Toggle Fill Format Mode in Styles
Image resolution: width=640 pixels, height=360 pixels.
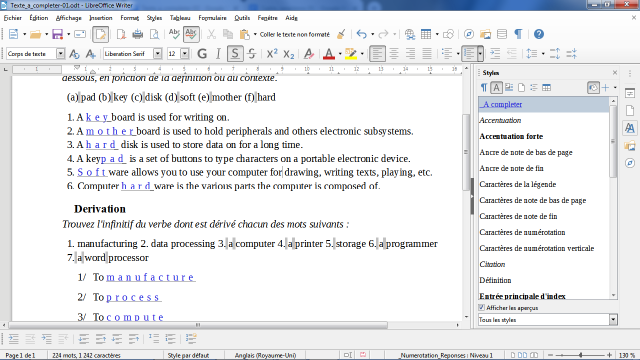593,87
